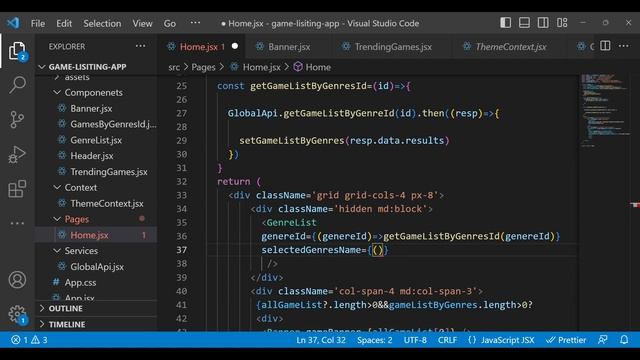Image resolution: width=640 pixels, height=360 pixels.
Task: Go to line via Ln 37, Col 32
Action: click(321, 340)
